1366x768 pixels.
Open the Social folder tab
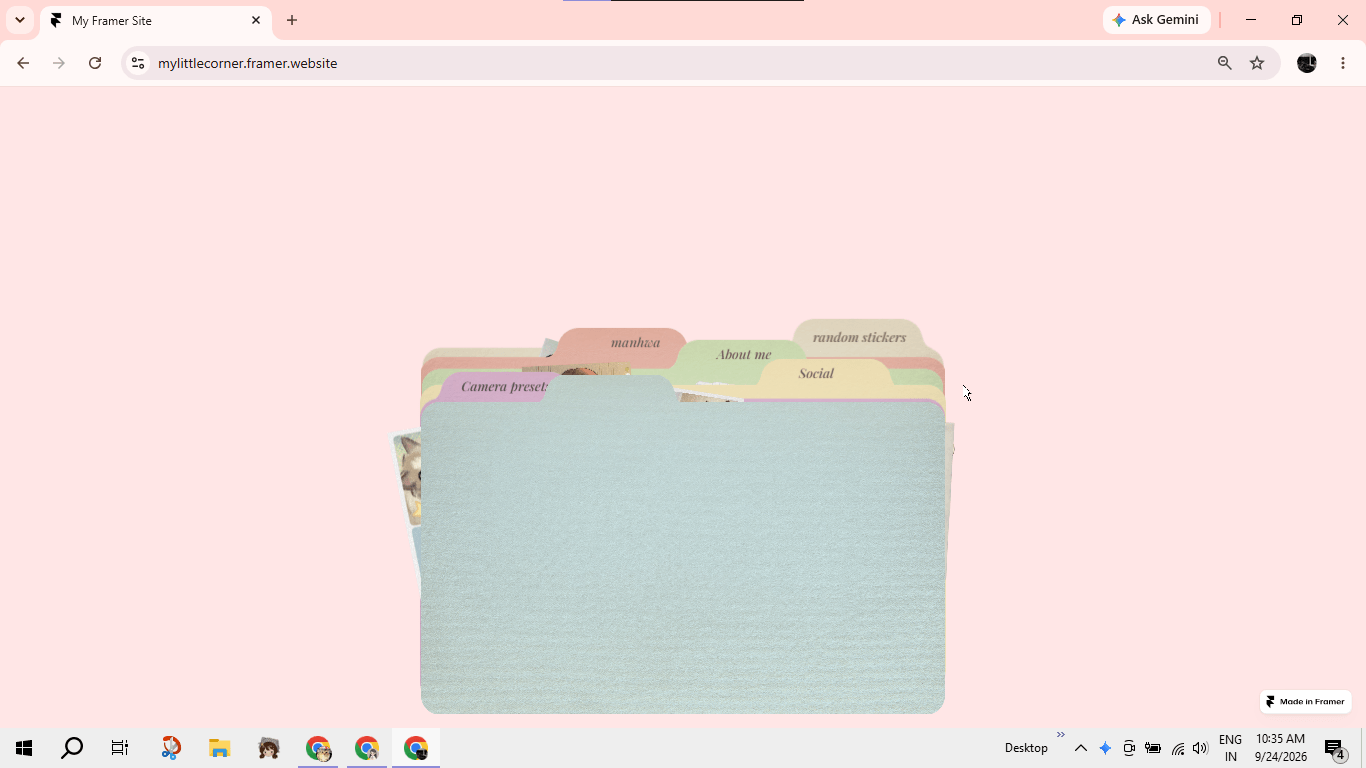tap(824, 373)
